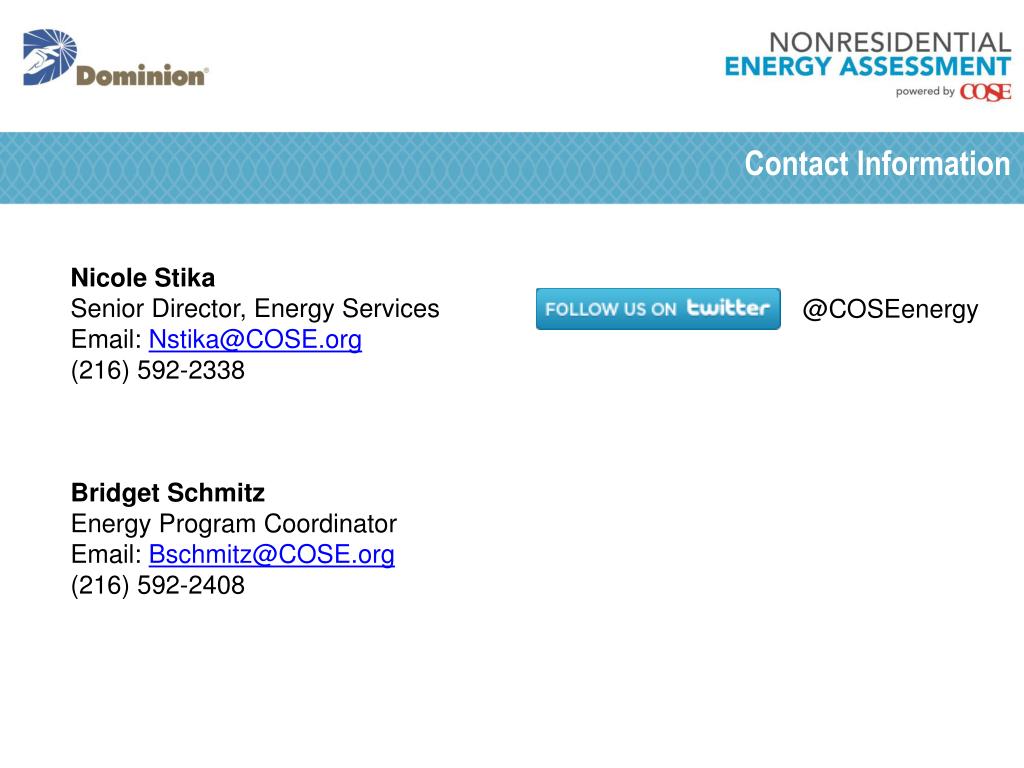The width and height of the screenshot is (1024, 768).
Task: Click the Follow Us On Twitter button
Action: [x=658, y=309]
